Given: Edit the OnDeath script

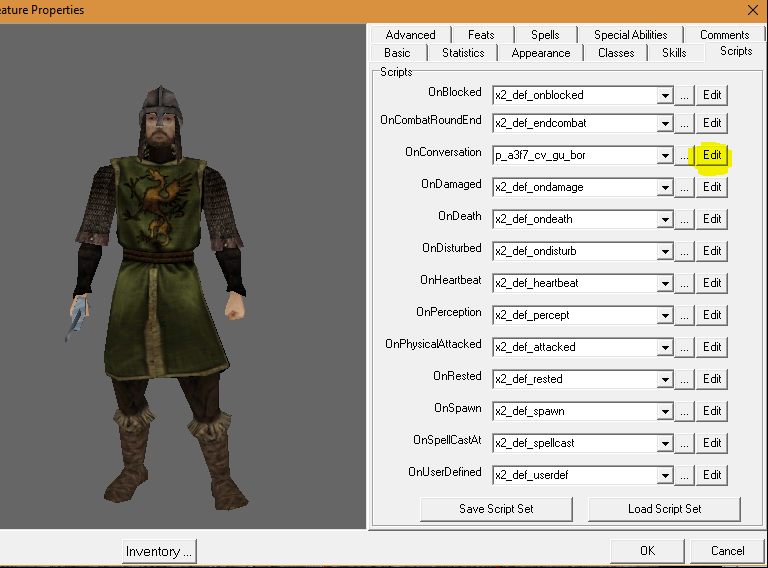Looking at the screenshot, I should [712, 219].
